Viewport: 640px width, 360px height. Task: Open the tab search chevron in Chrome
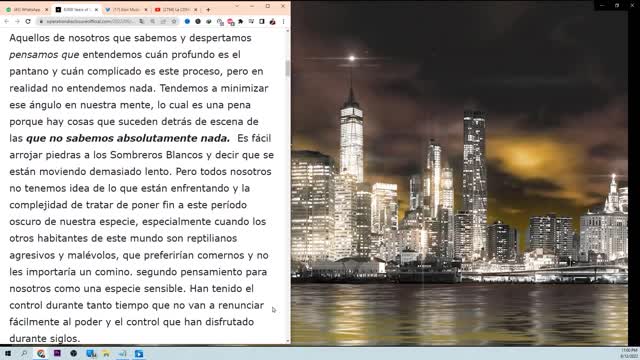(x=237, y=6)
